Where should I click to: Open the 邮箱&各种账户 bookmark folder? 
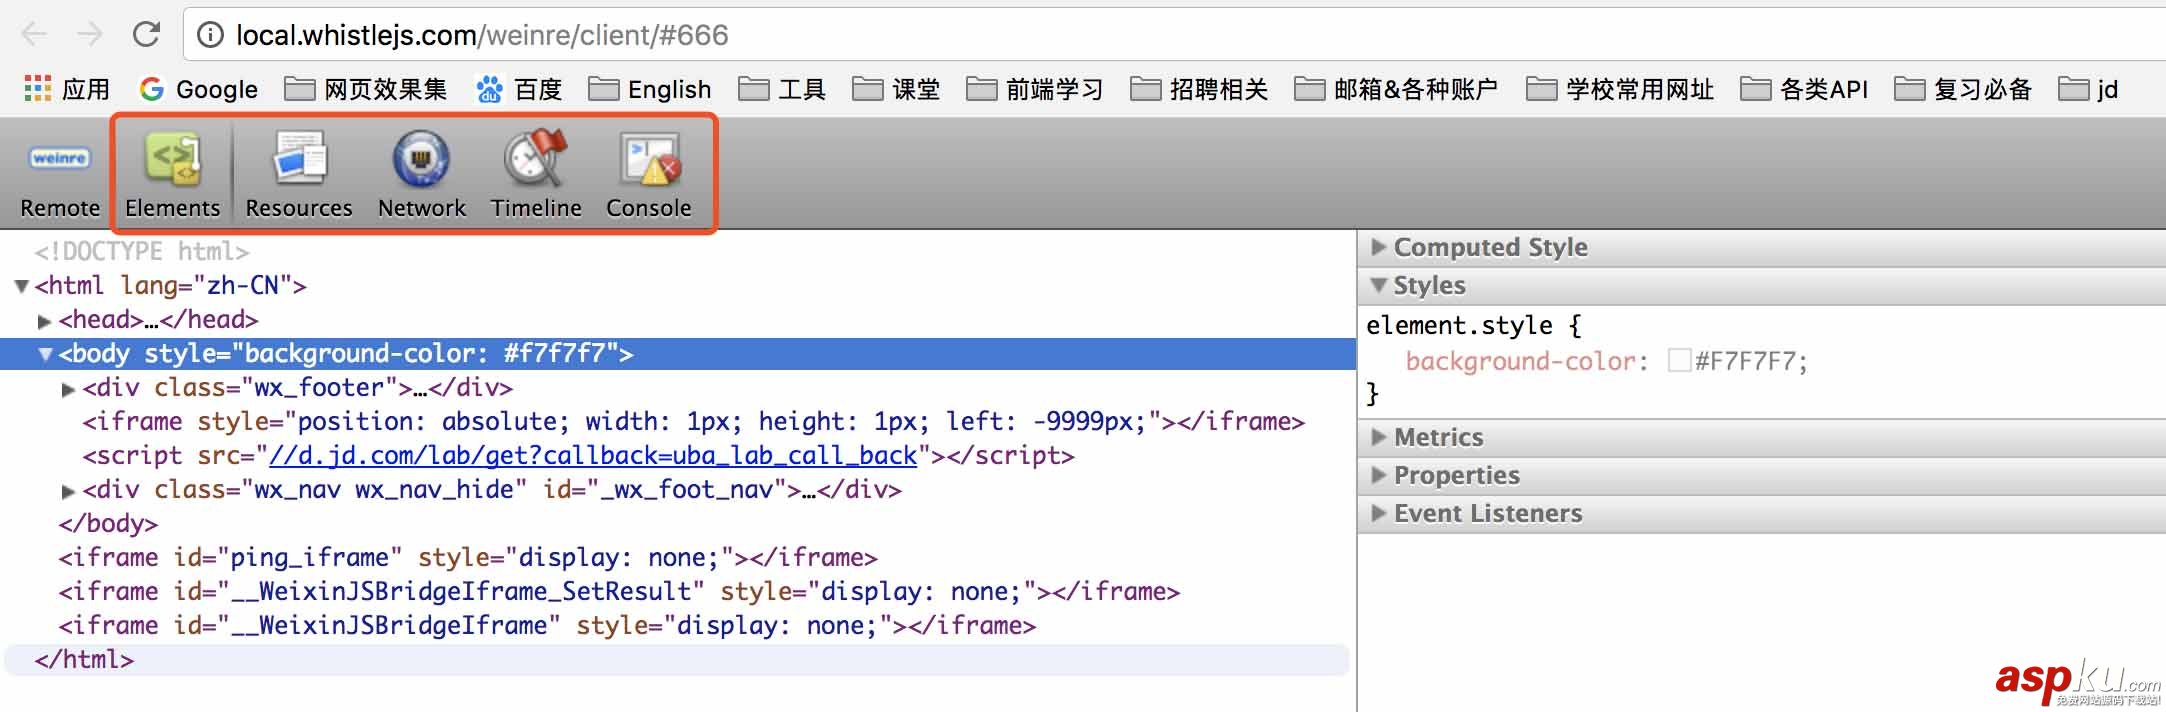click(x=1396, y=89)
